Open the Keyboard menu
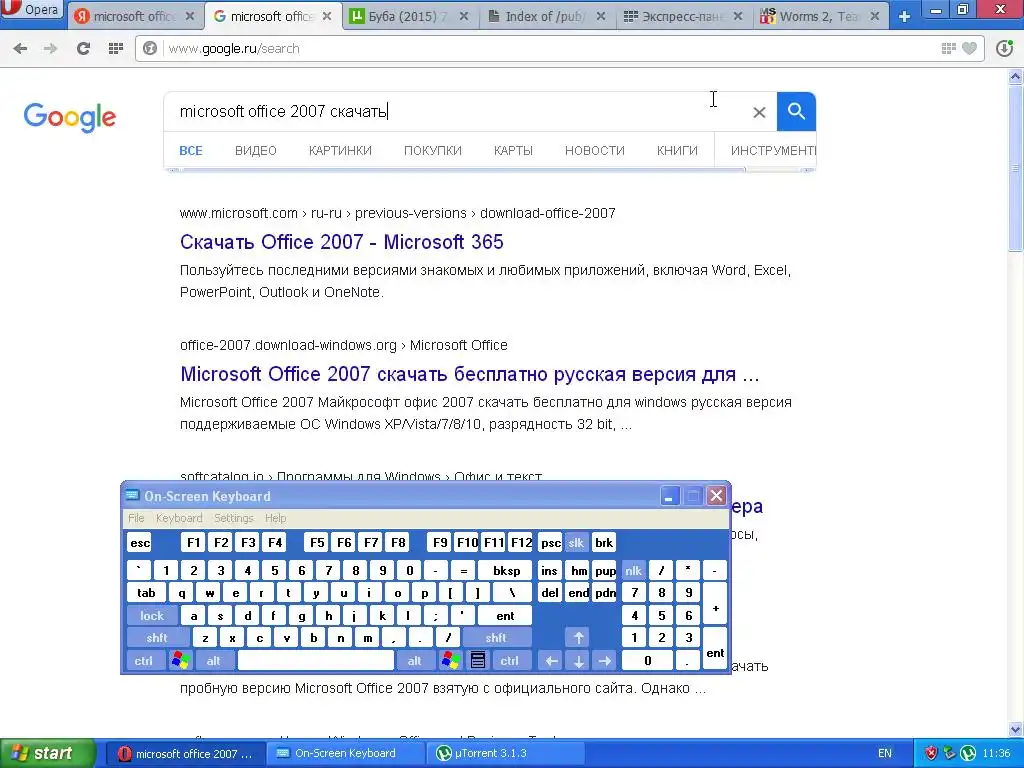 click(179, 518)
